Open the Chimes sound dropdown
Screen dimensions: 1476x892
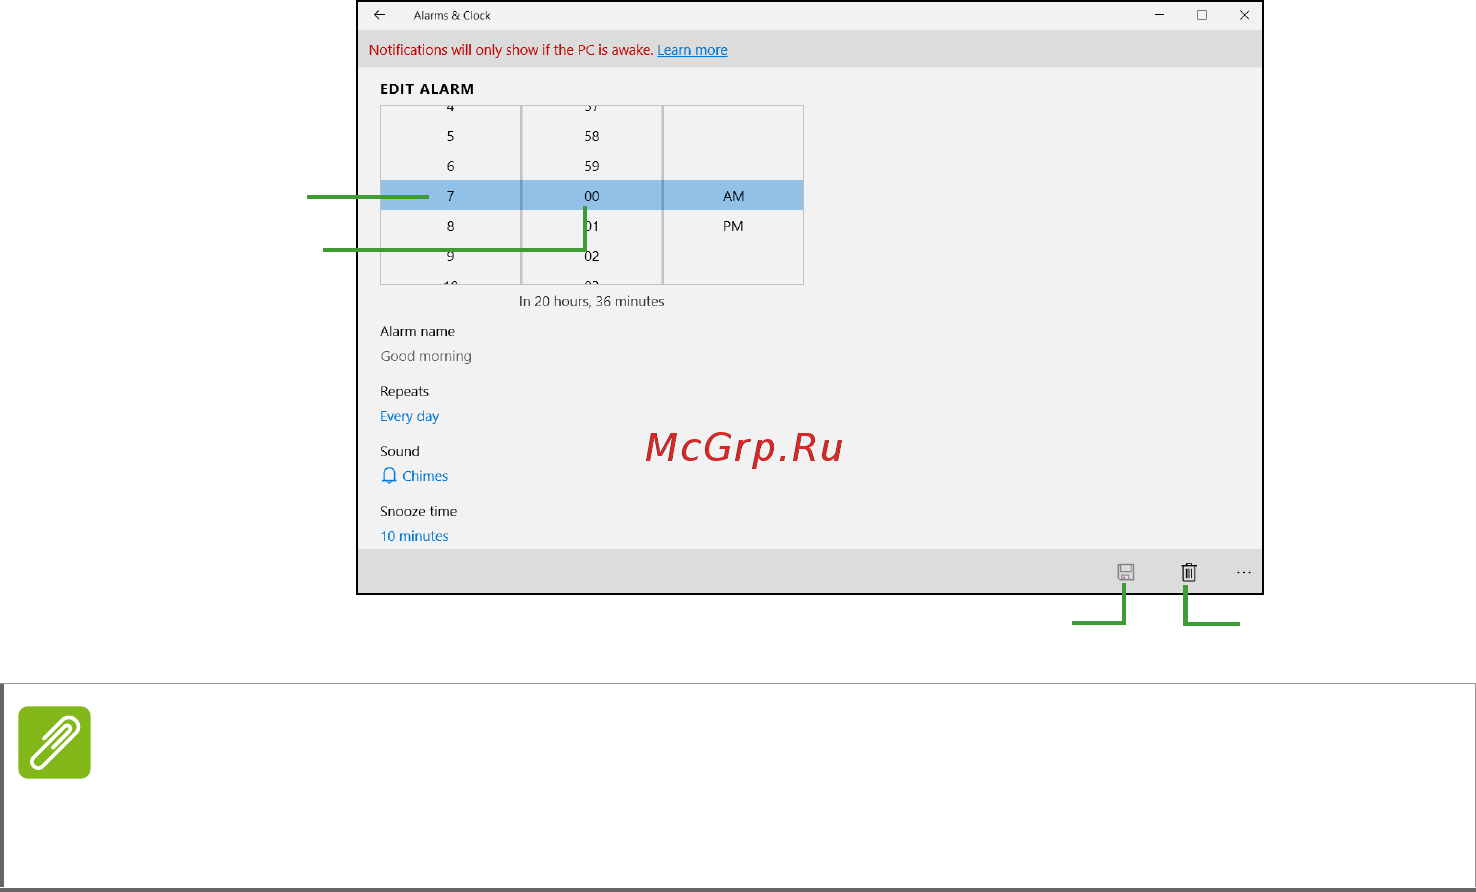coord(425,476)
